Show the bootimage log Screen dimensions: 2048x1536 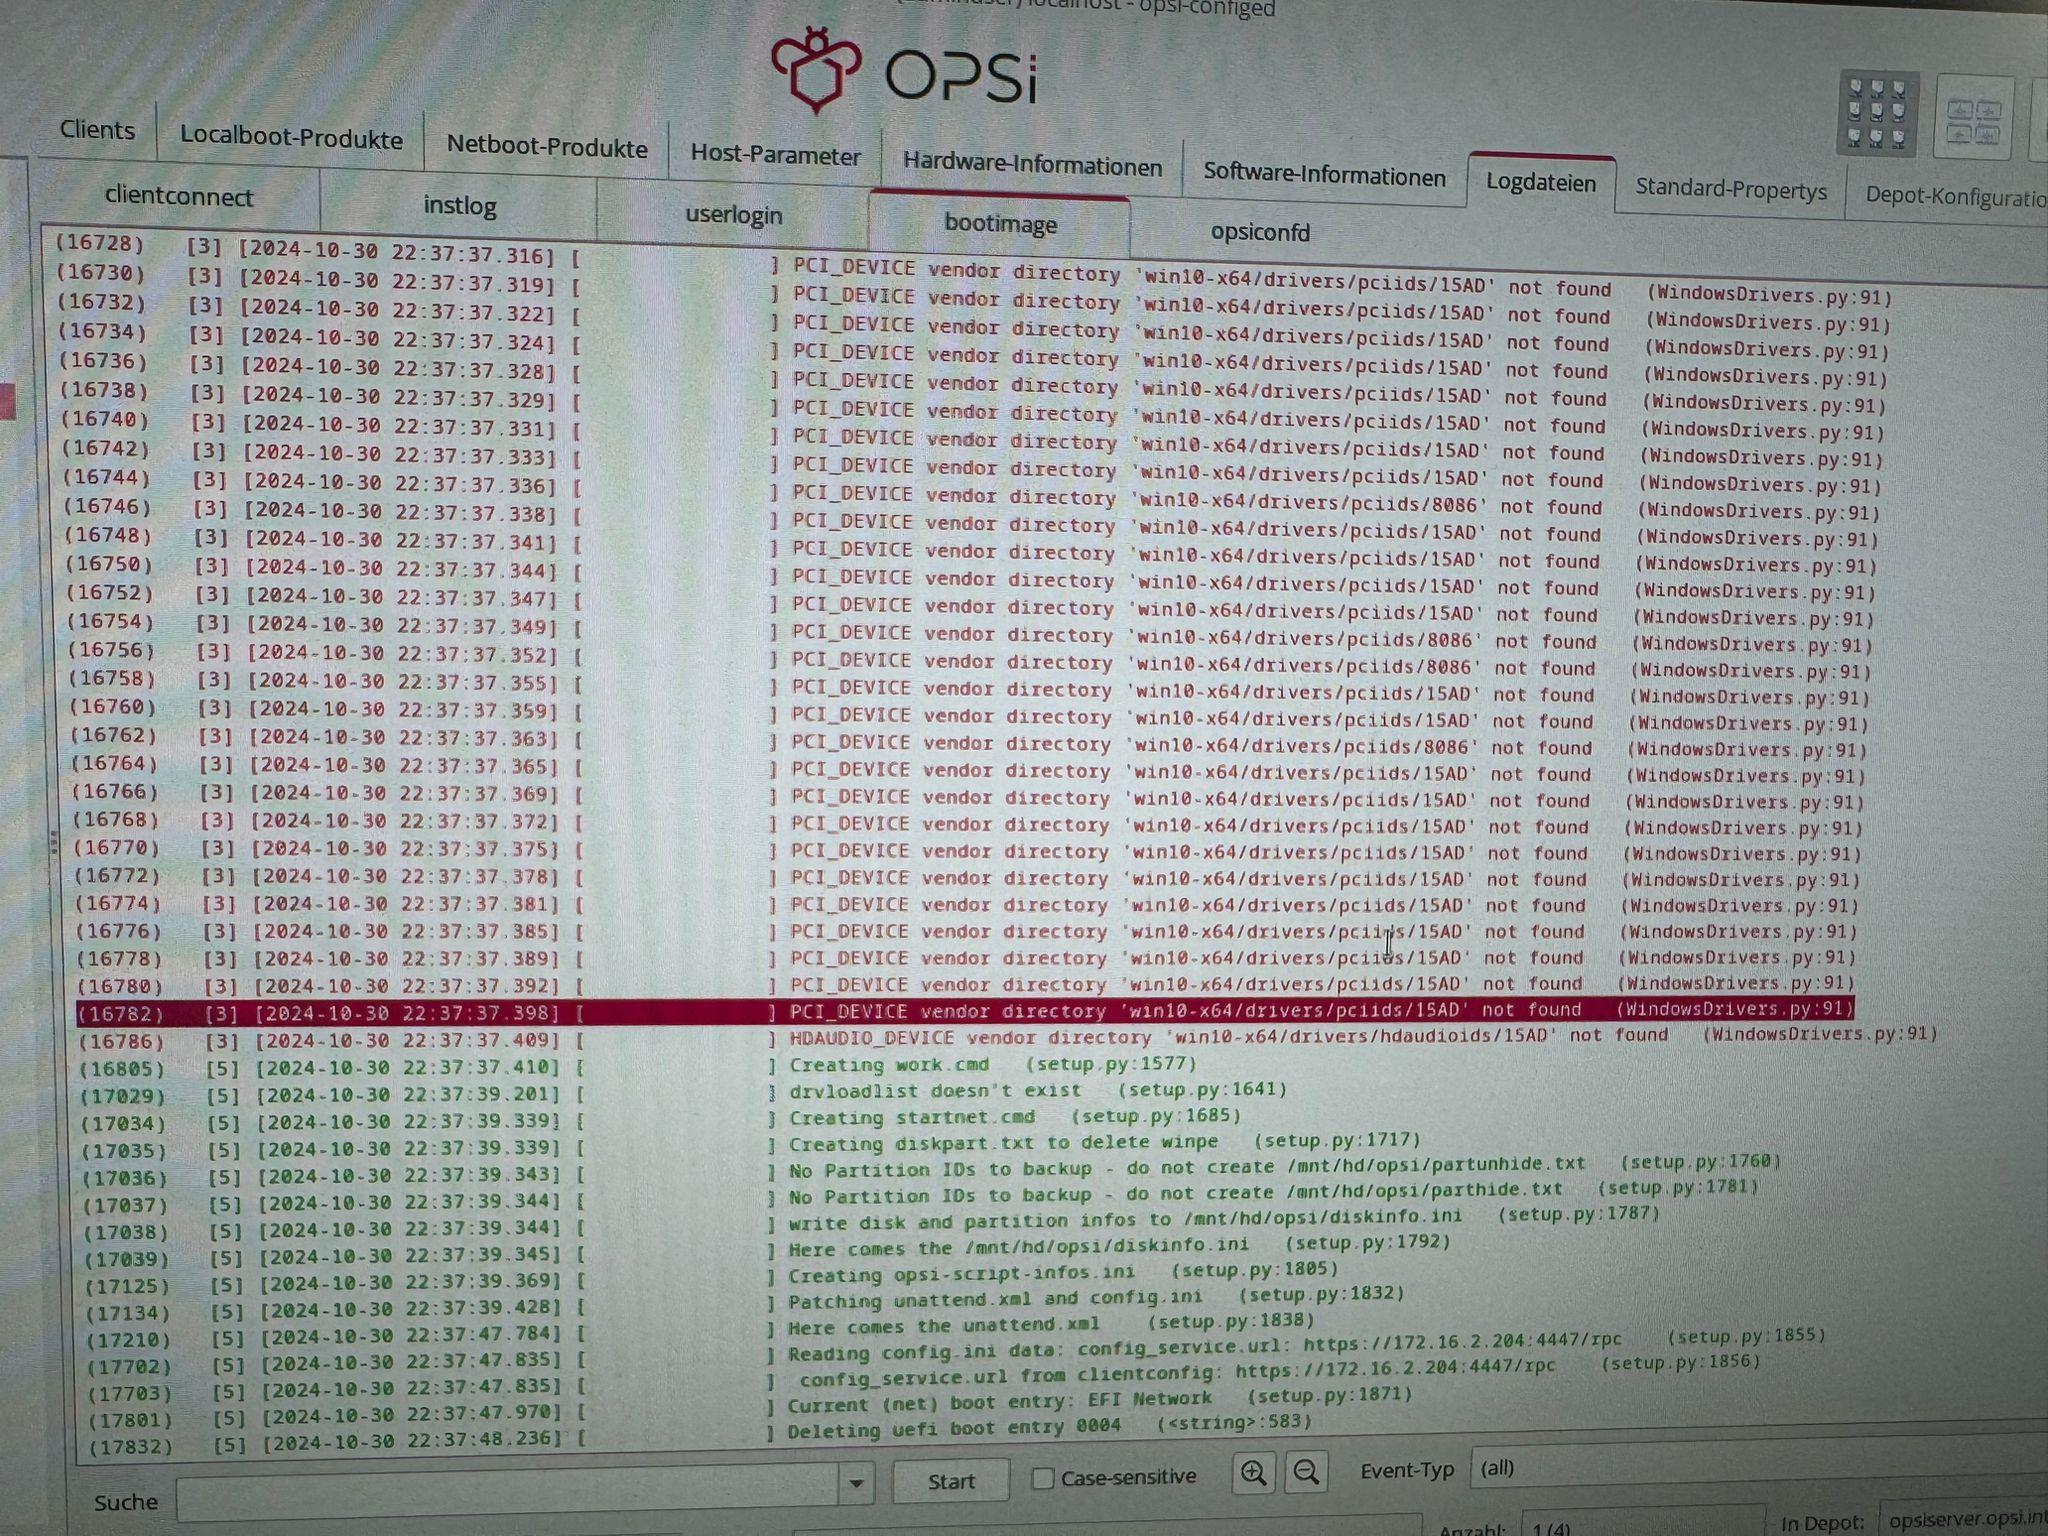[1000, 223]
